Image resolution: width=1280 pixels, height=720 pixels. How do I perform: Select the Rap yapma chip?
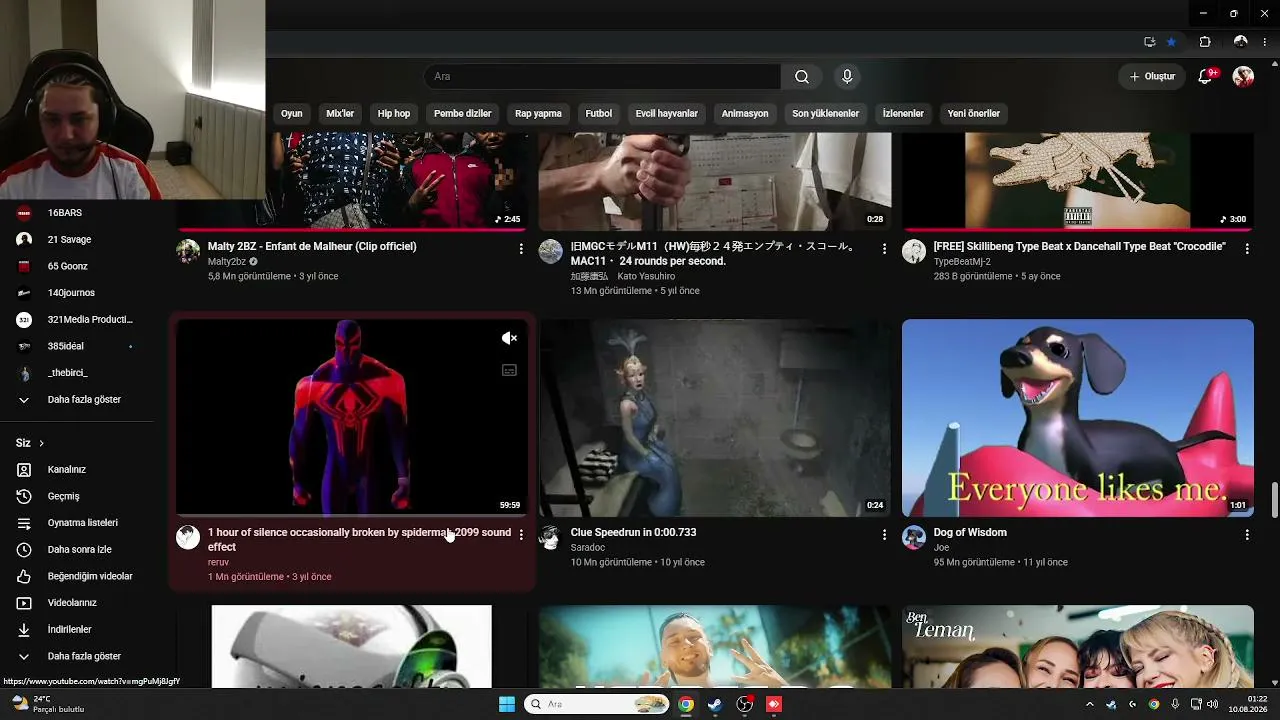tap(538, 114)
